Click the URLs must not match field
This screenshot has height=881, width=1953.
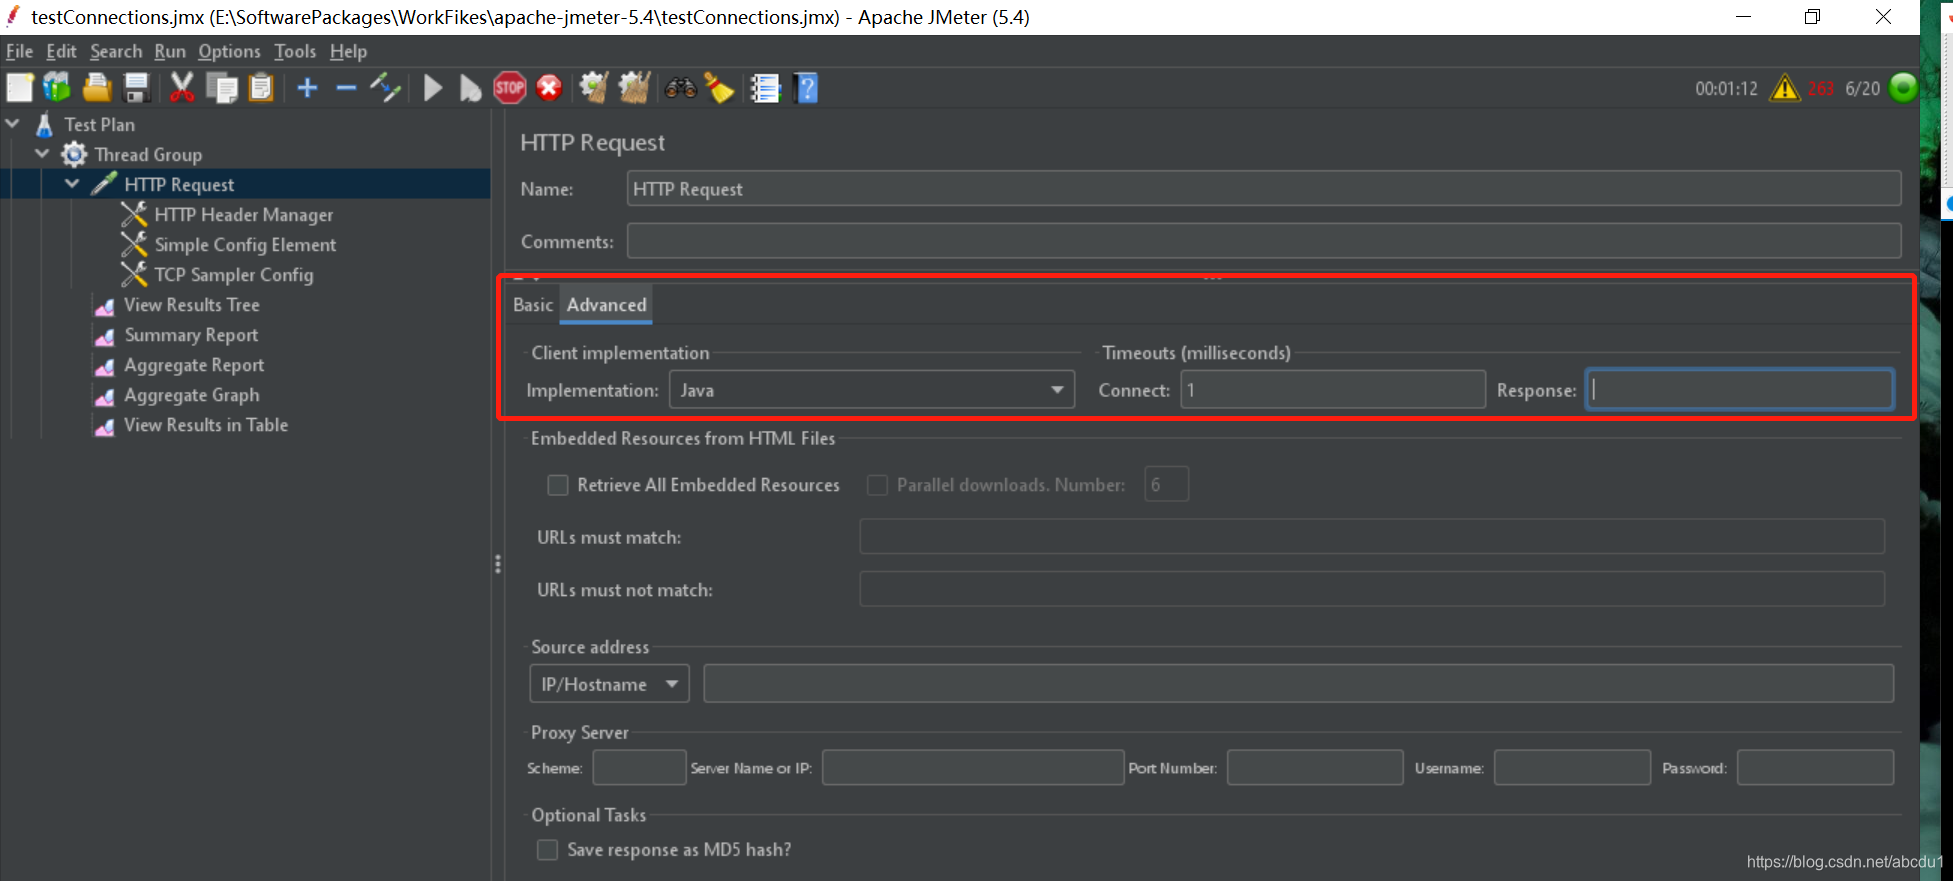point(1372,590)
